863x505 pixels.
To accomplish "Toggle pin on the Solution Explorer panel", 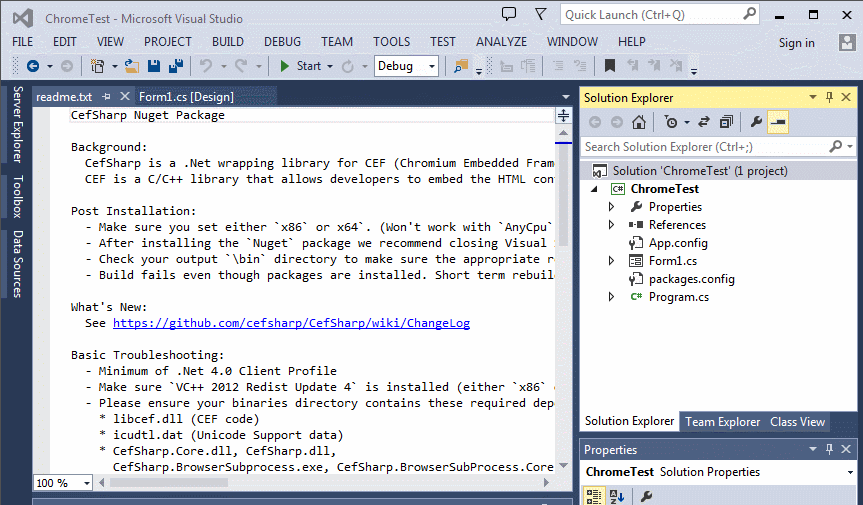I will (829, 97).
